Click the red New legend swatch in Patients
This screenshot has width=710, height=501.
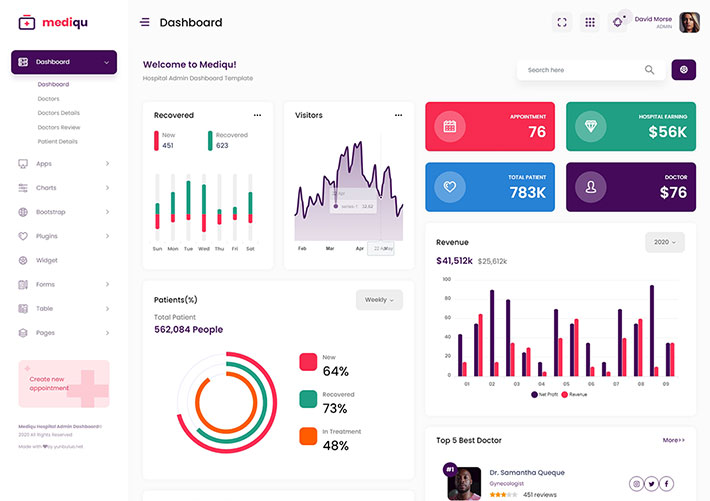coord(308,362)
